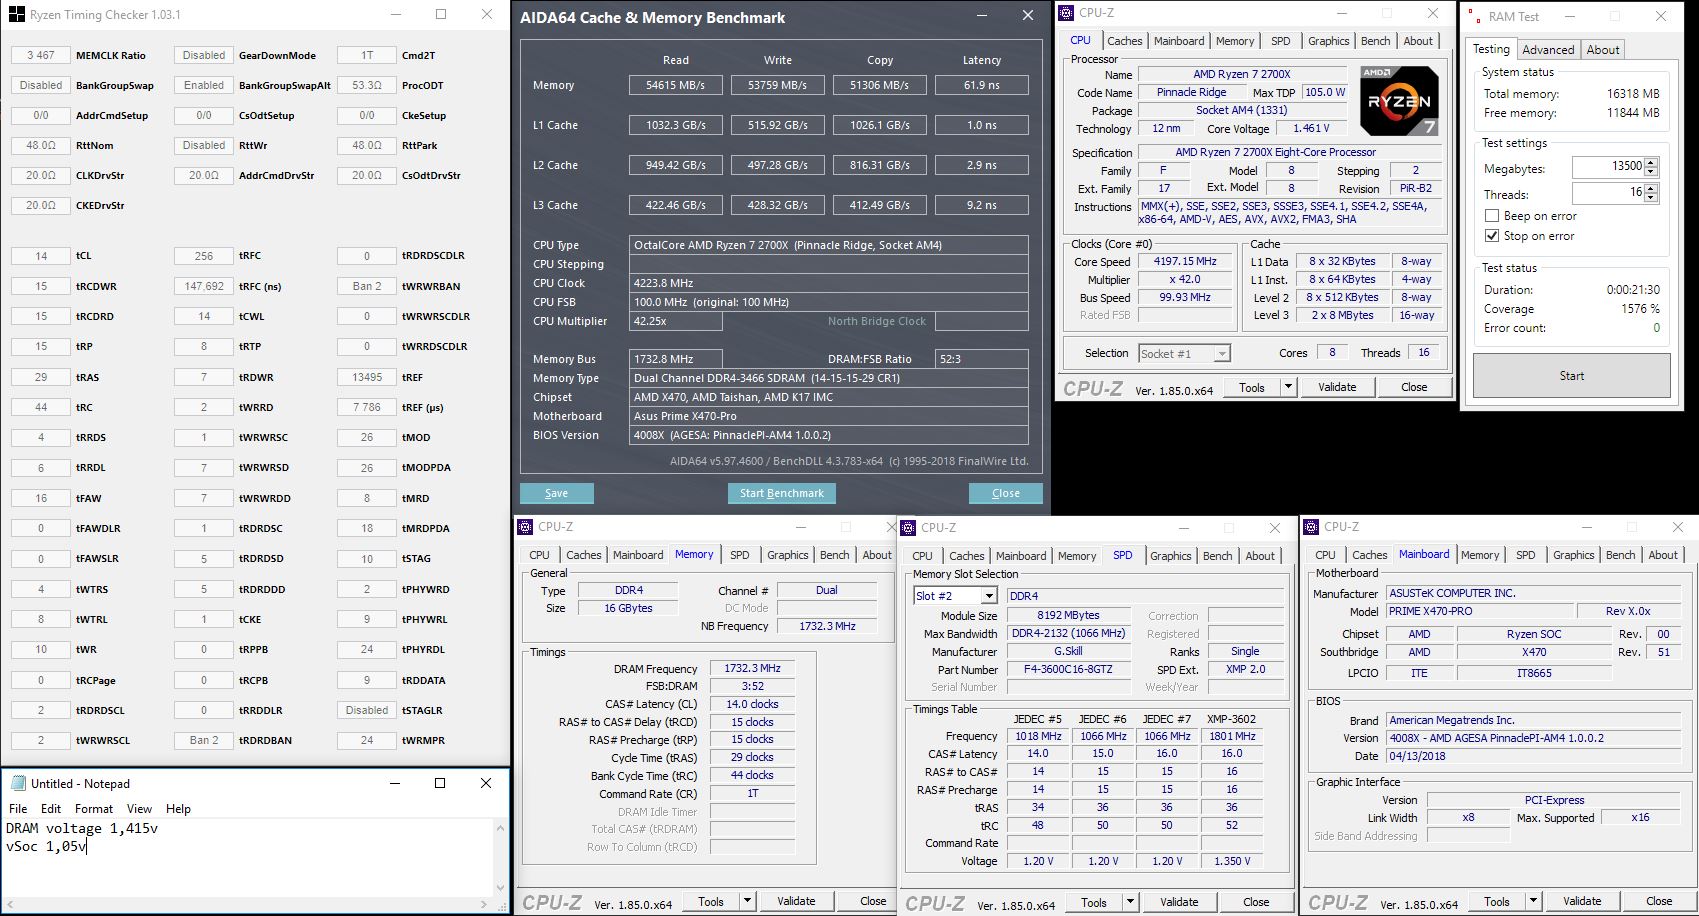Open the Format menu in Notepad
The height and width of the screenshot is (916, 1699).
coord(94,809)
